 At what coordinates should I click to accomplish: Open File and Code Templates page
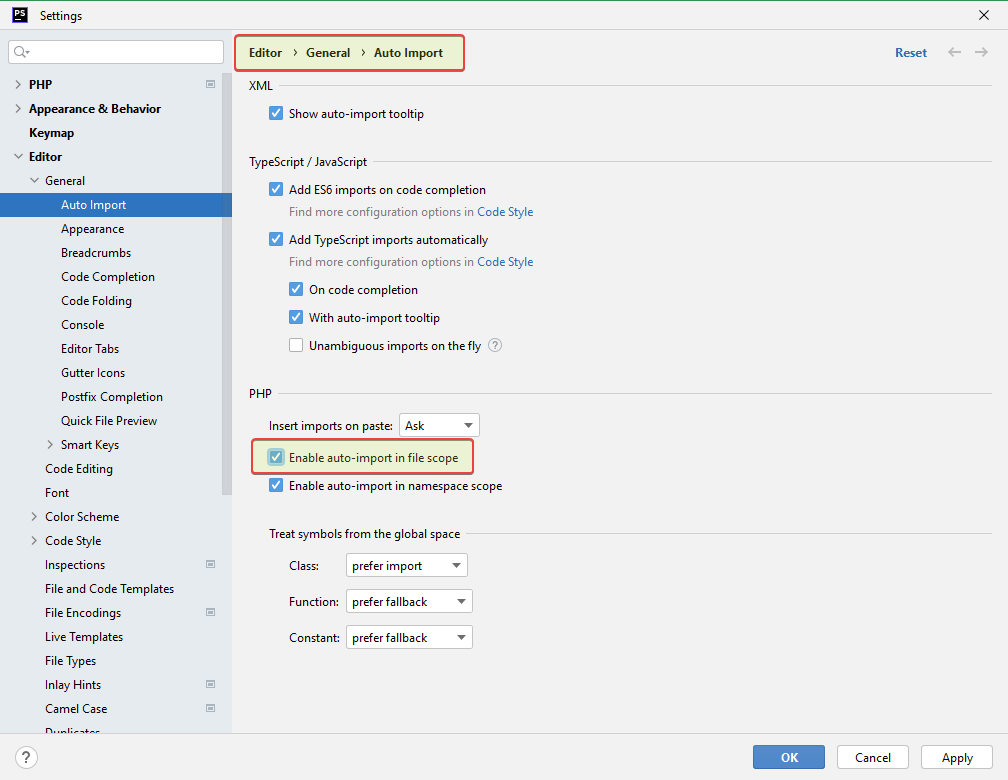(x=109, y=588)
